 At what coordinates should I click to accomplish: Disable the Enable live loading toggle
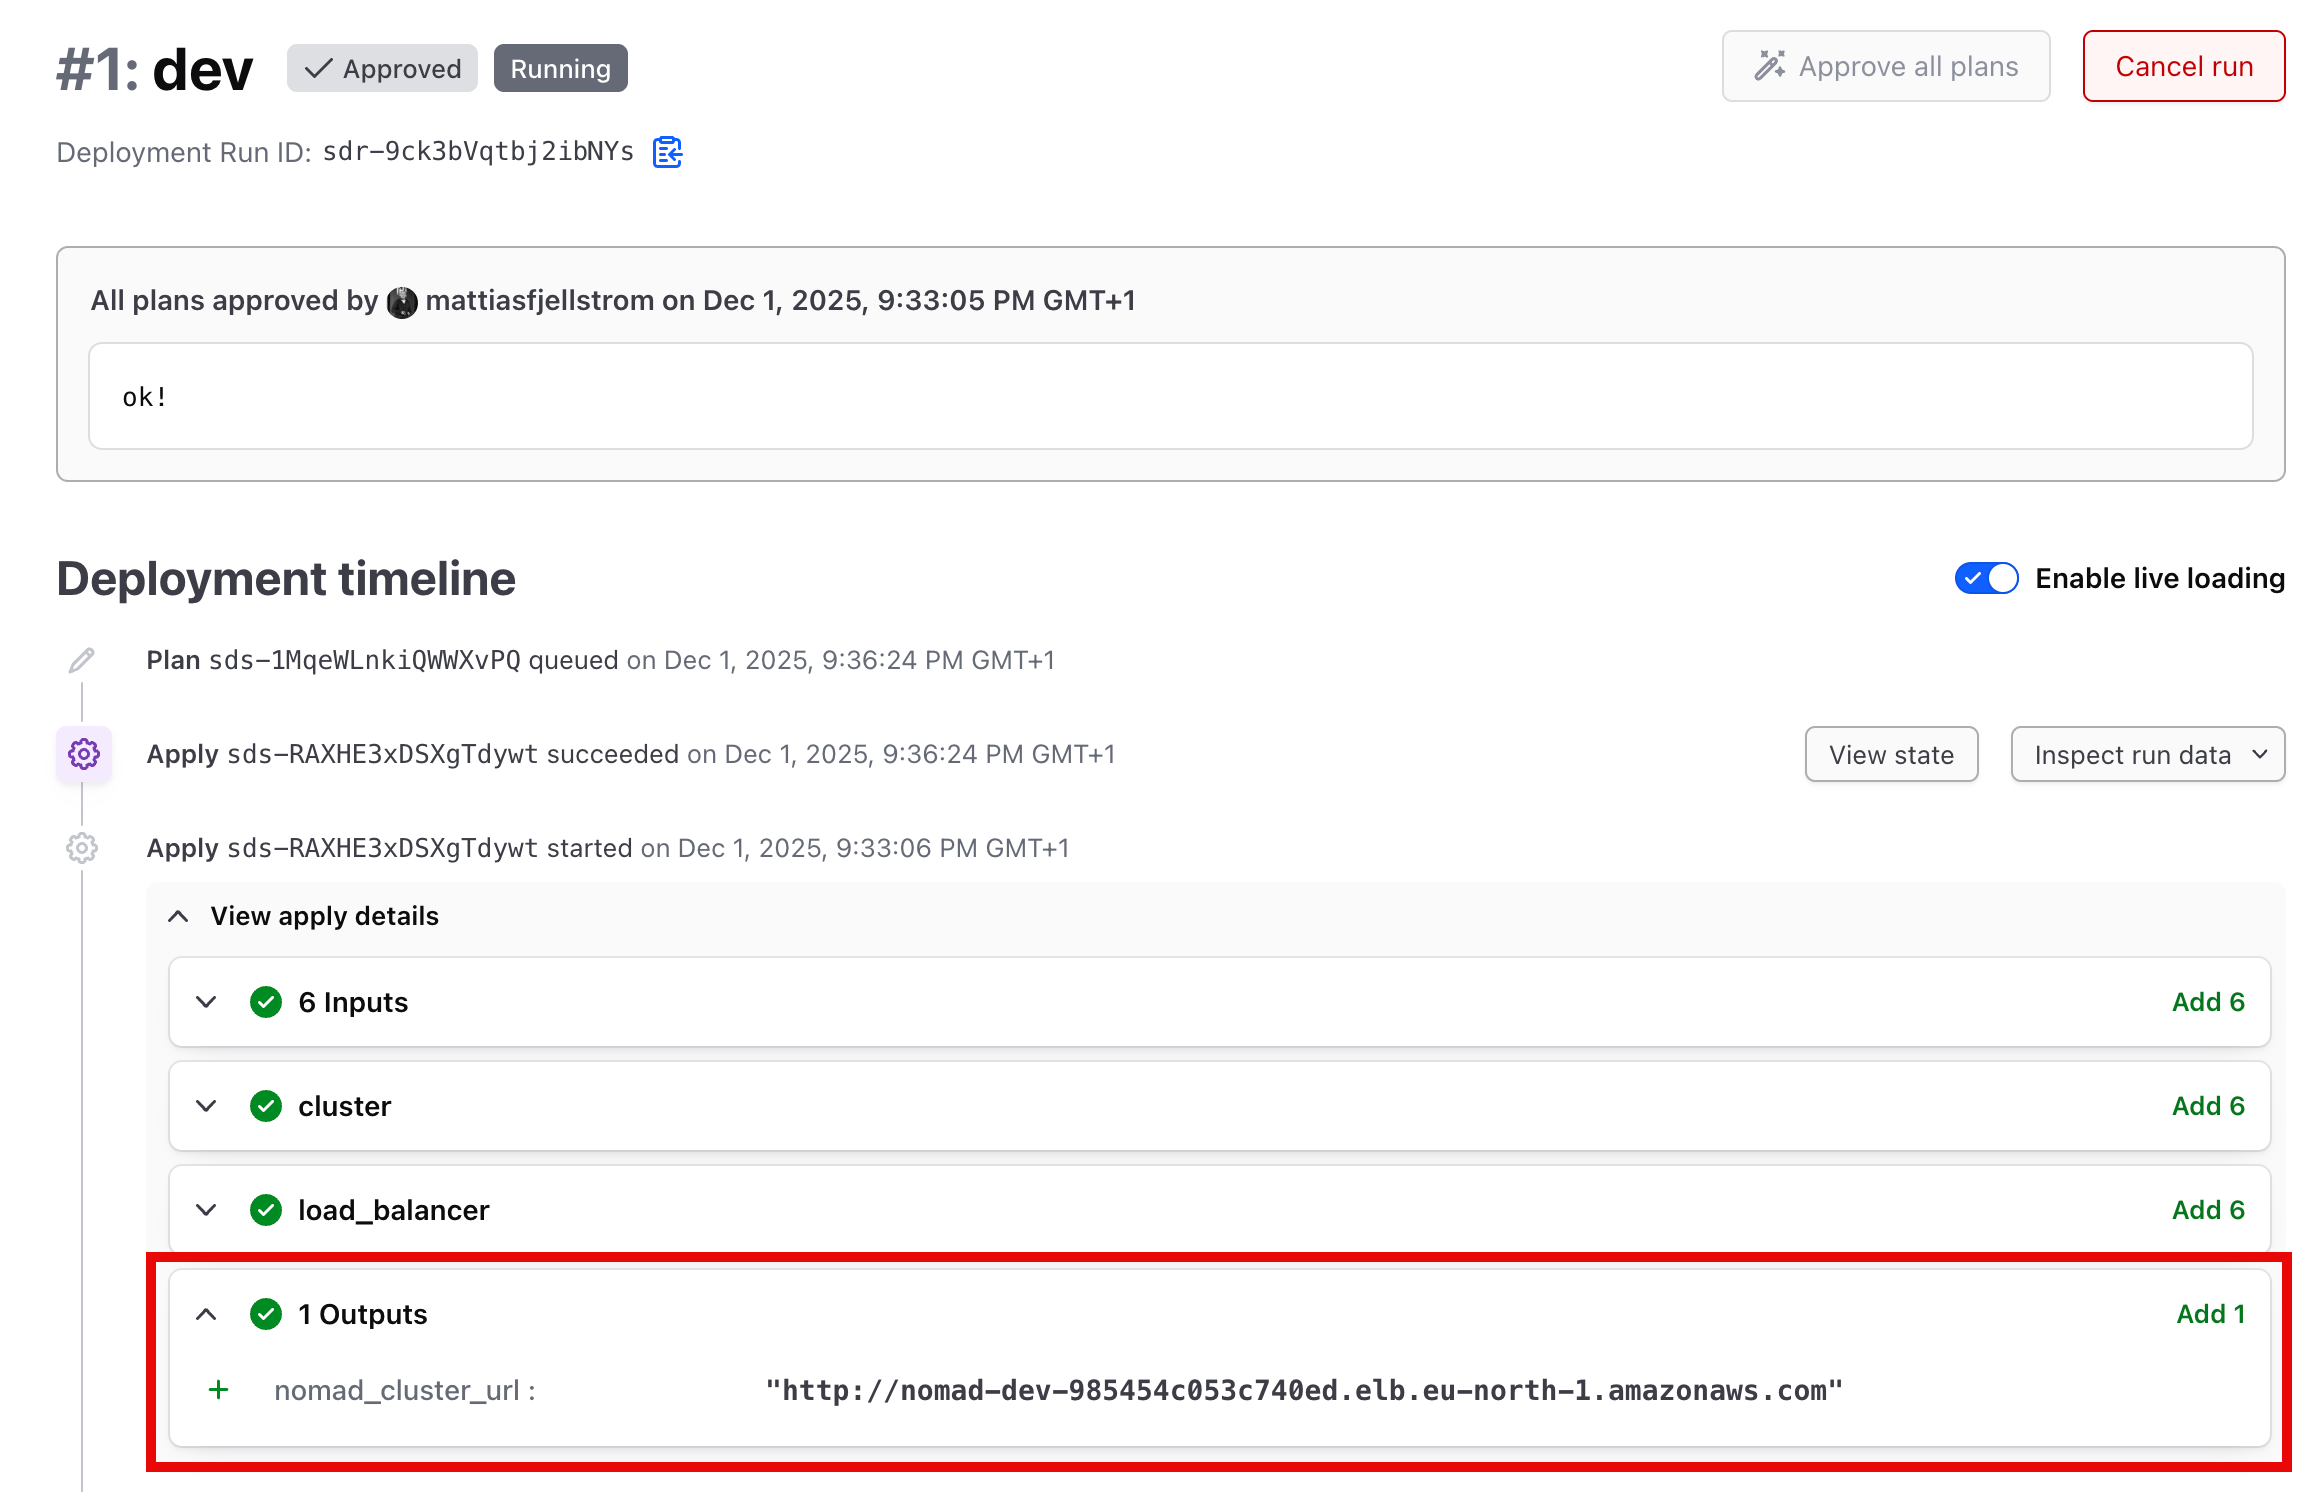click(x=1986, y=578)
